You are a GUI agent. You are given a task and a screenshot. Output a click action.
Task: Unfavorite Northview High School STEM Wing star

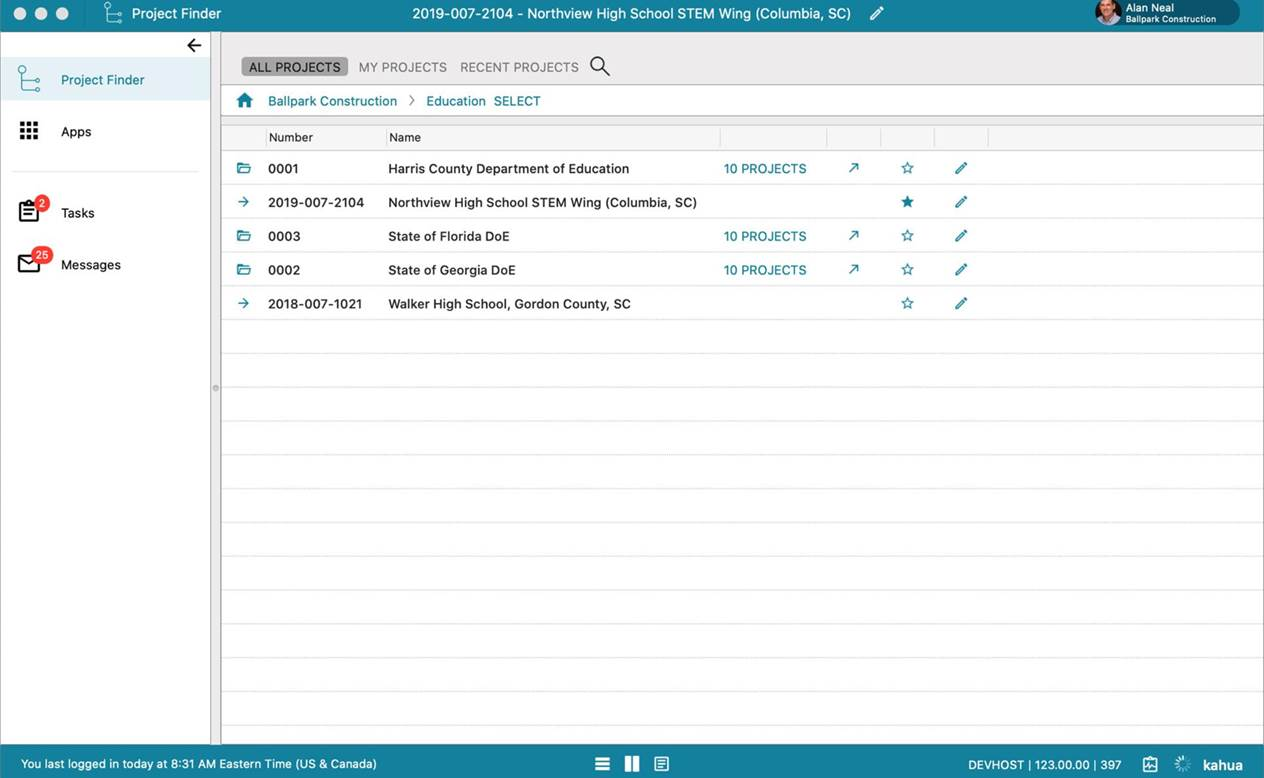907,202
